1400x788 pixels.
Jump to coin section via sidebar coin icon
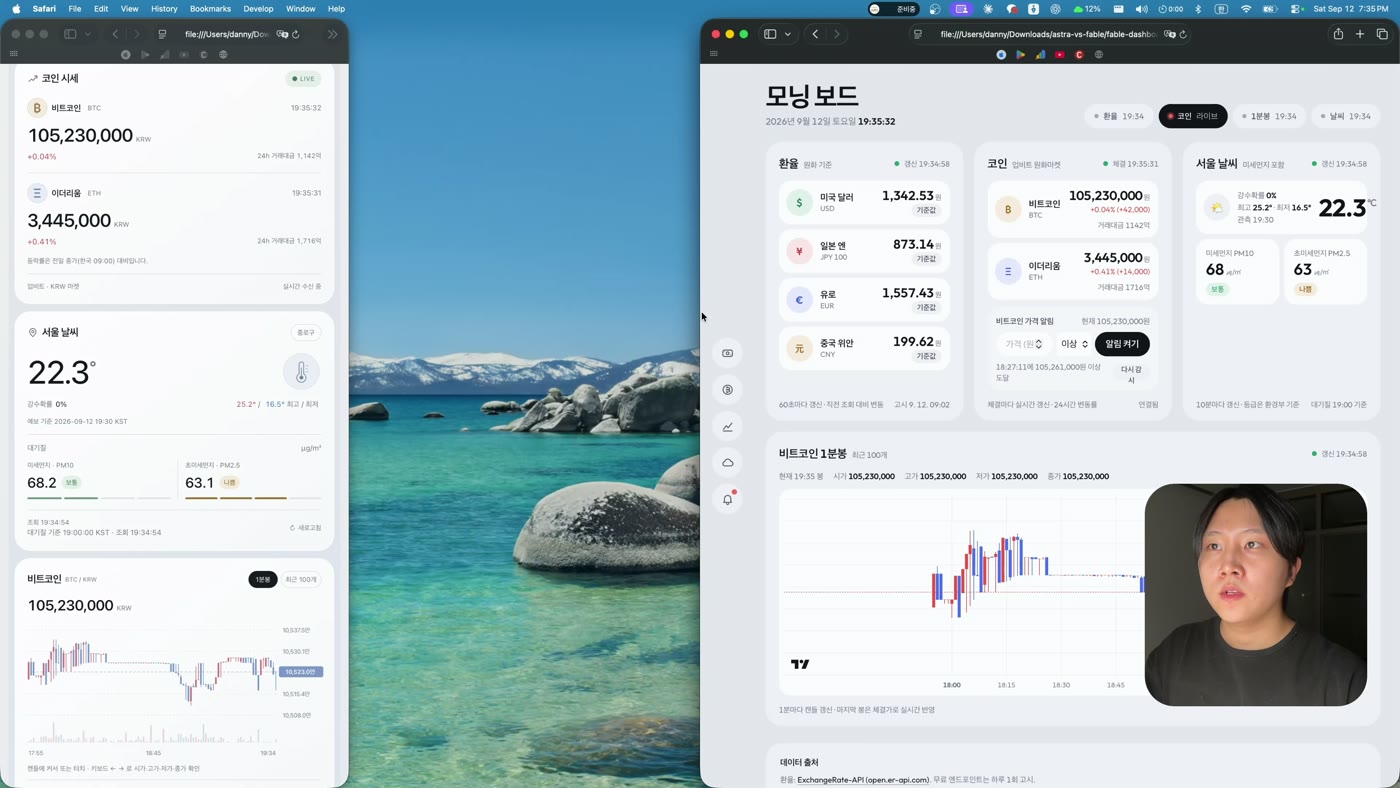728,390
